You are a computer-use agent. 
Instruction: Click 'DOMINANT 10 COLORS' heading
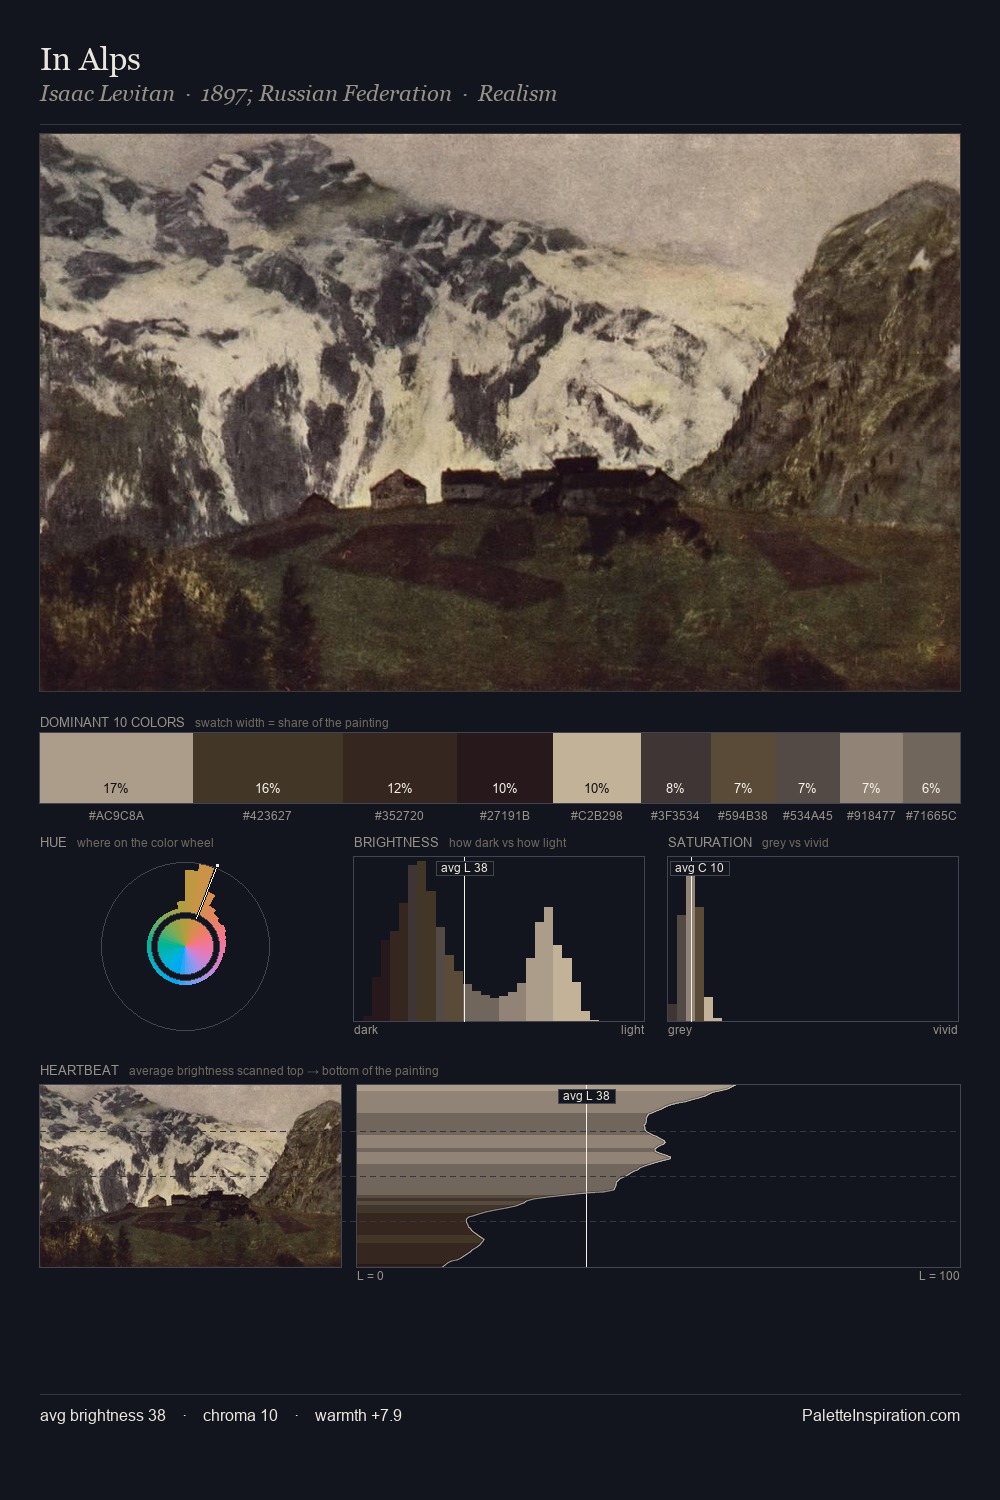tap(112, 722)
